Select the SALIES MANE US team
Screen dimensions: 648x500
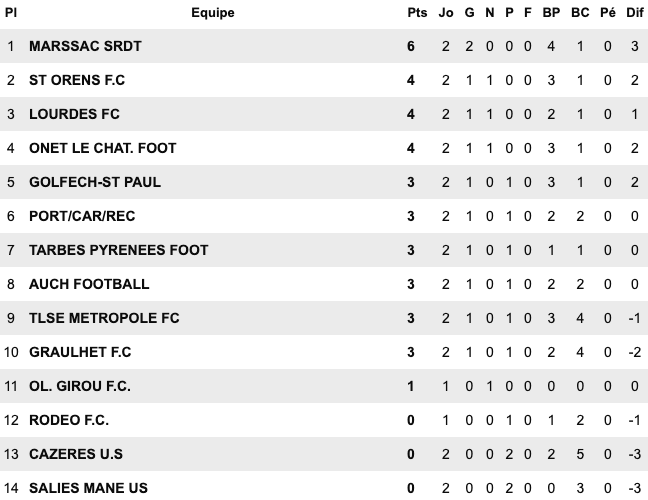[x=89, y=488]
